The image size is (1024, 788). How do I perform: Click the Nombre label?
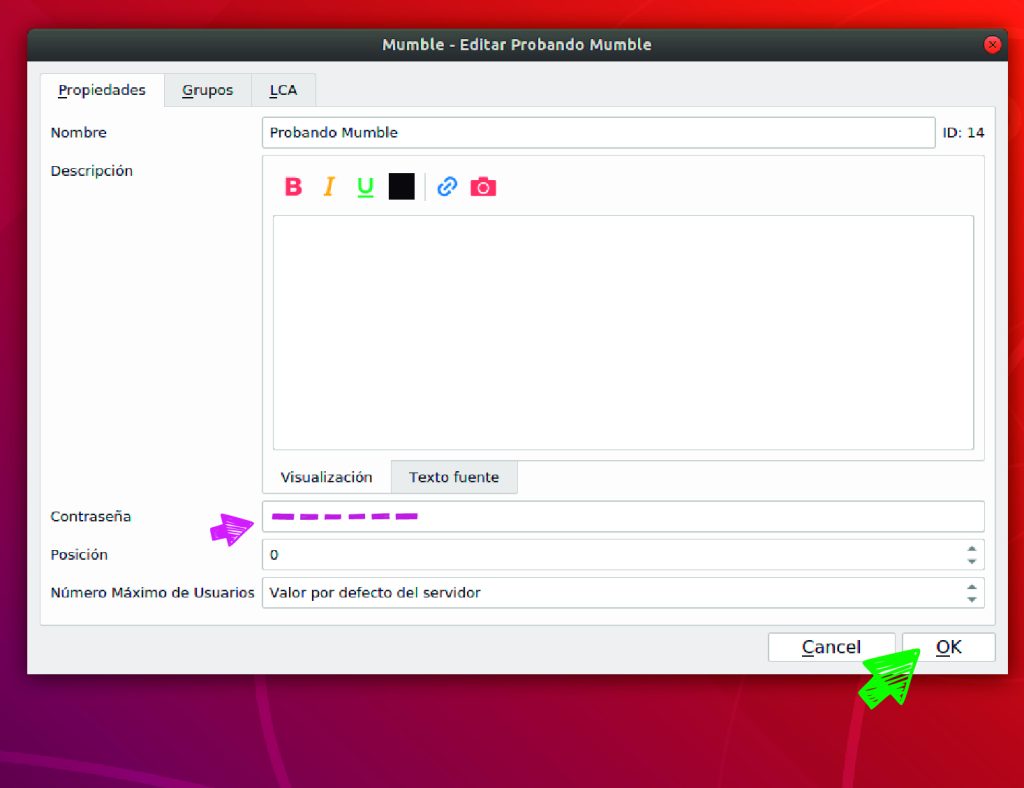(78, 133)
